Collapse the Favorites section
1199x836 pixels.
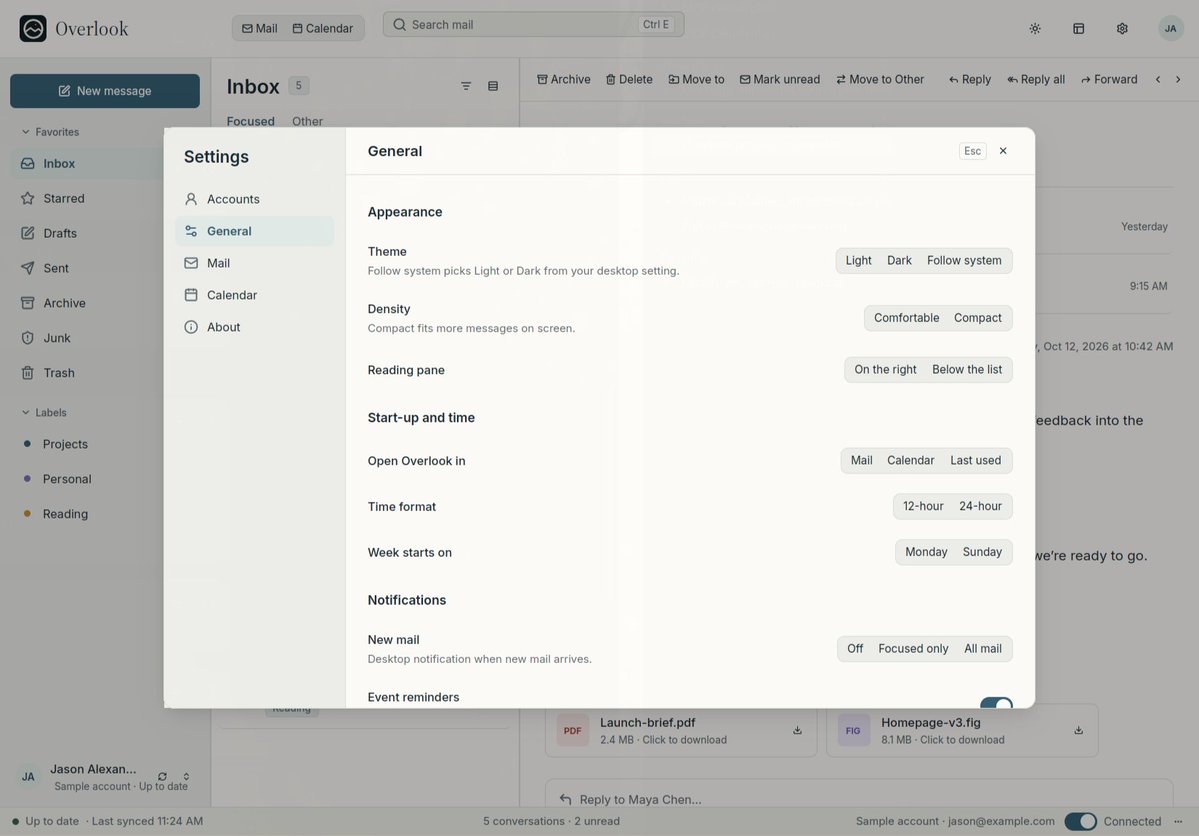coord(50,132)
